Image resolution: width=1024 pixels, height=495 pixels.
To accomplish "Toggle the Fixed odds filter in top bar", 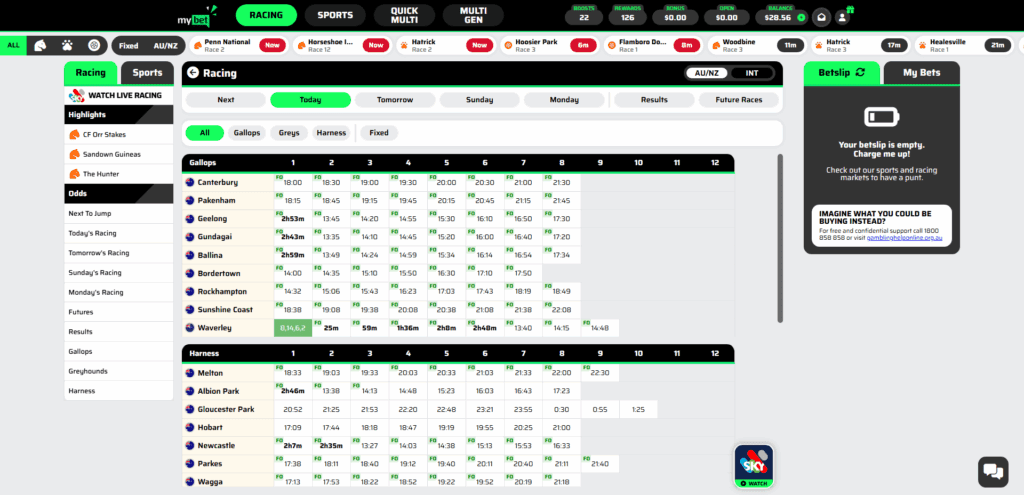I will (x=128, y=46).
